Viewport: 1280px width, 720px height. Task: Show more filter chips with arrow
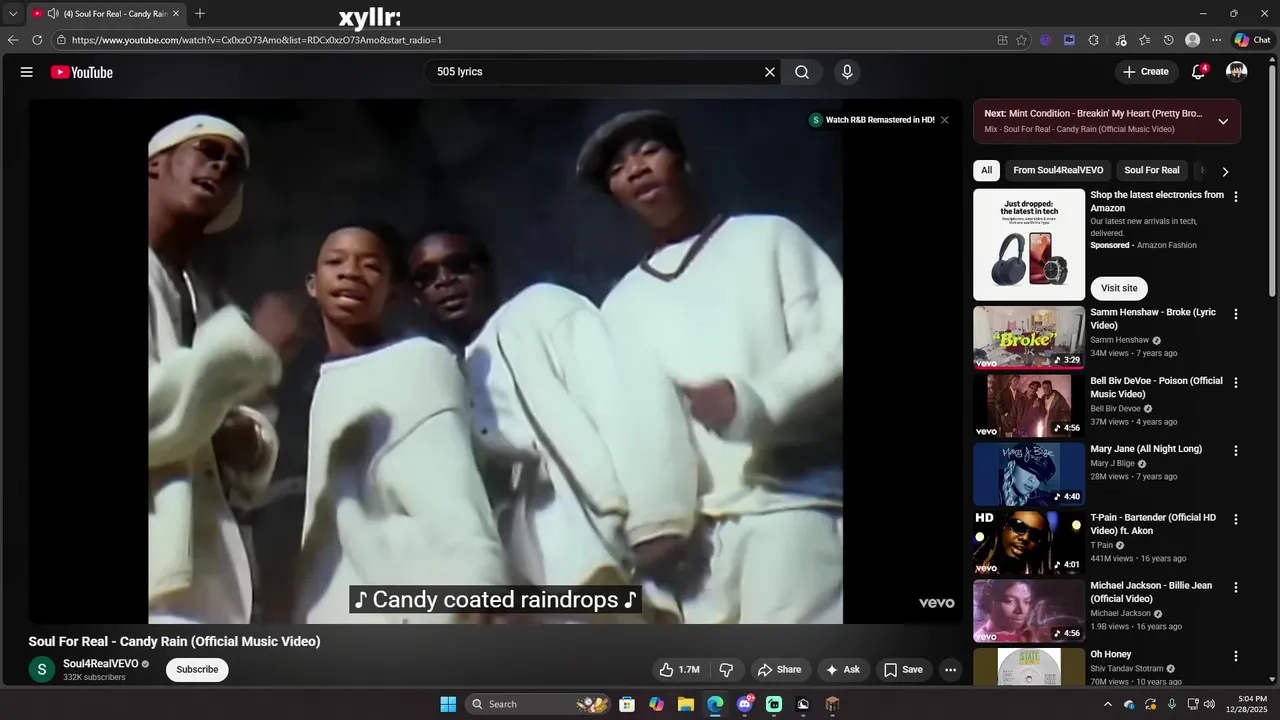click(x=1225, y=171)
